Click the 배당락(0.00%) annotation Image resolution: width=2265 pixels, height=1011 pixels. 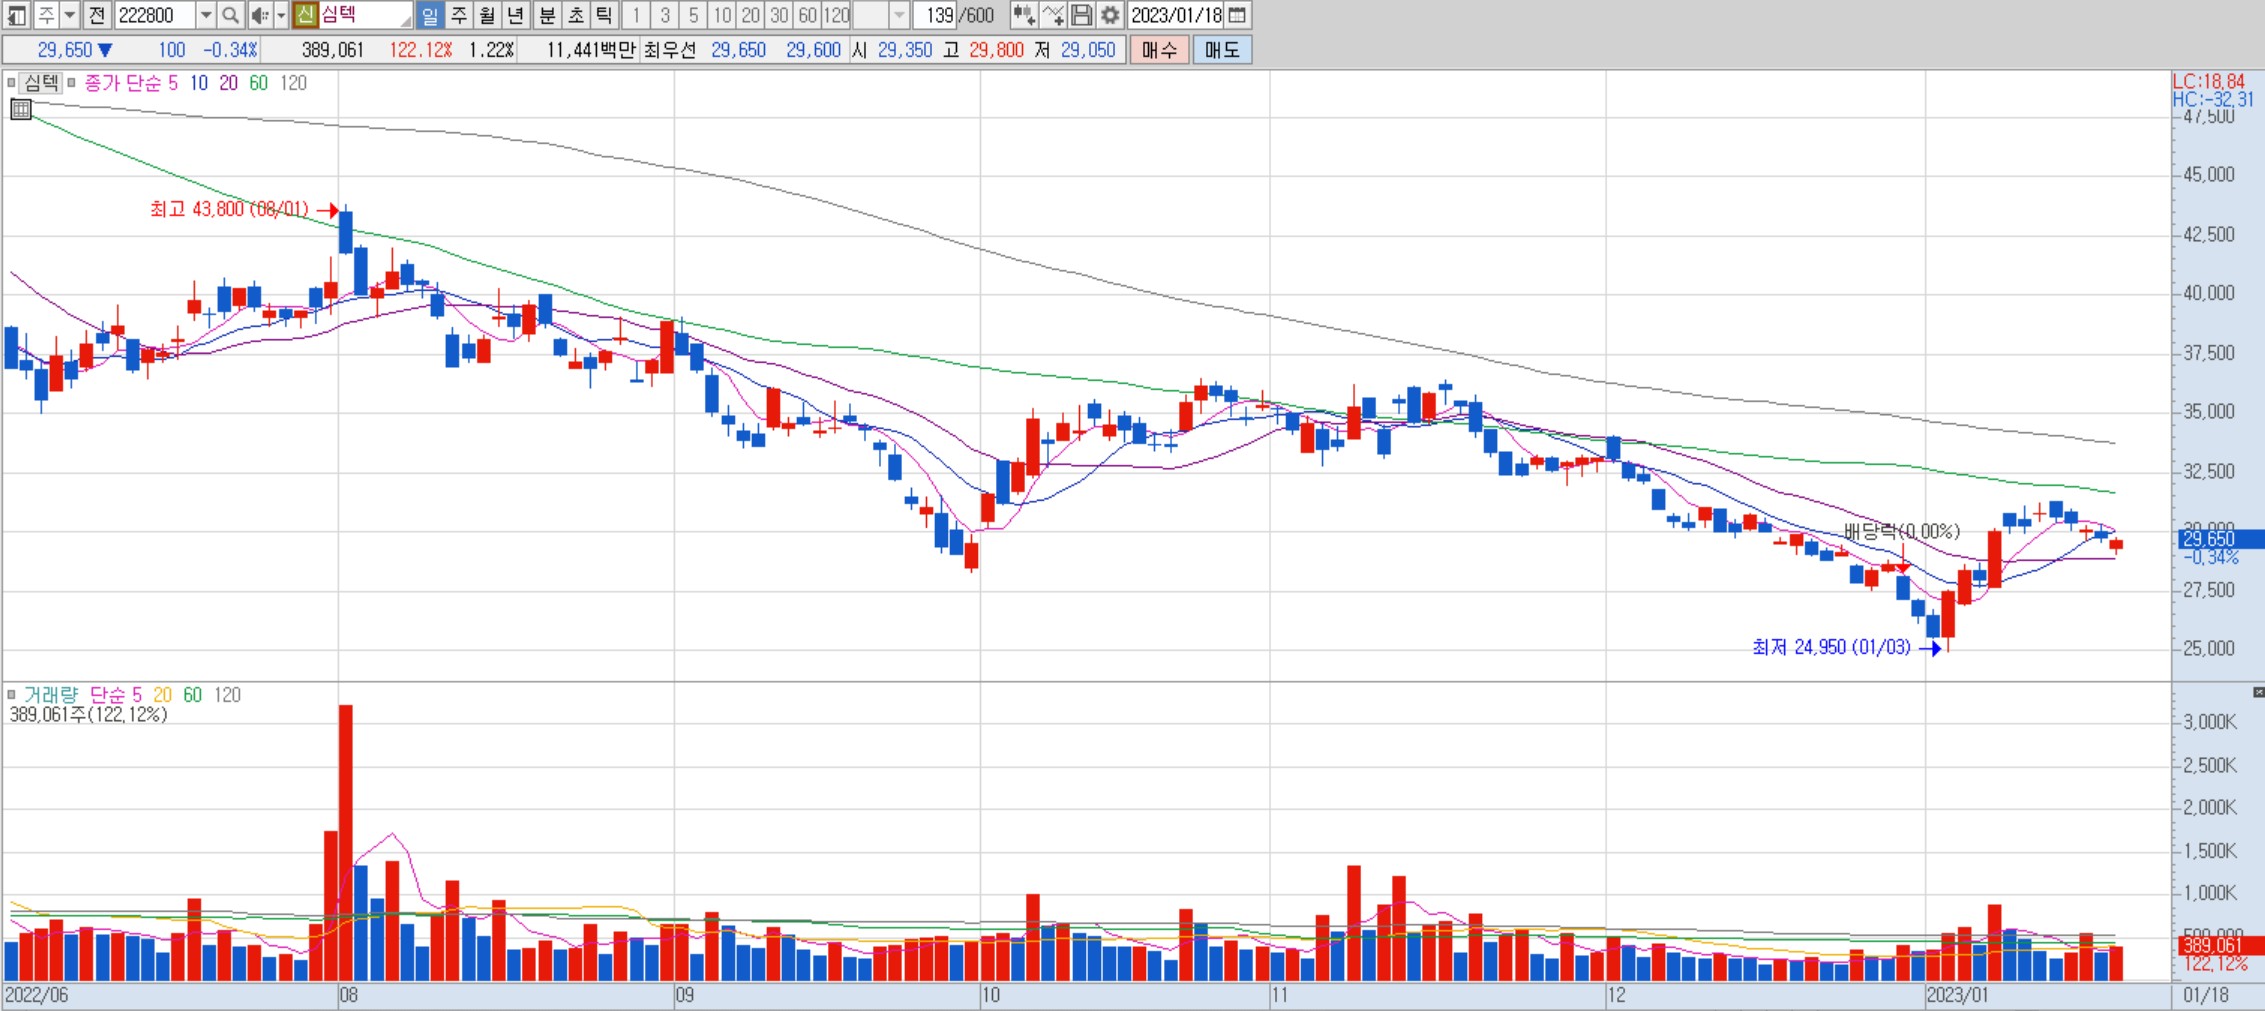point(1901,531)
